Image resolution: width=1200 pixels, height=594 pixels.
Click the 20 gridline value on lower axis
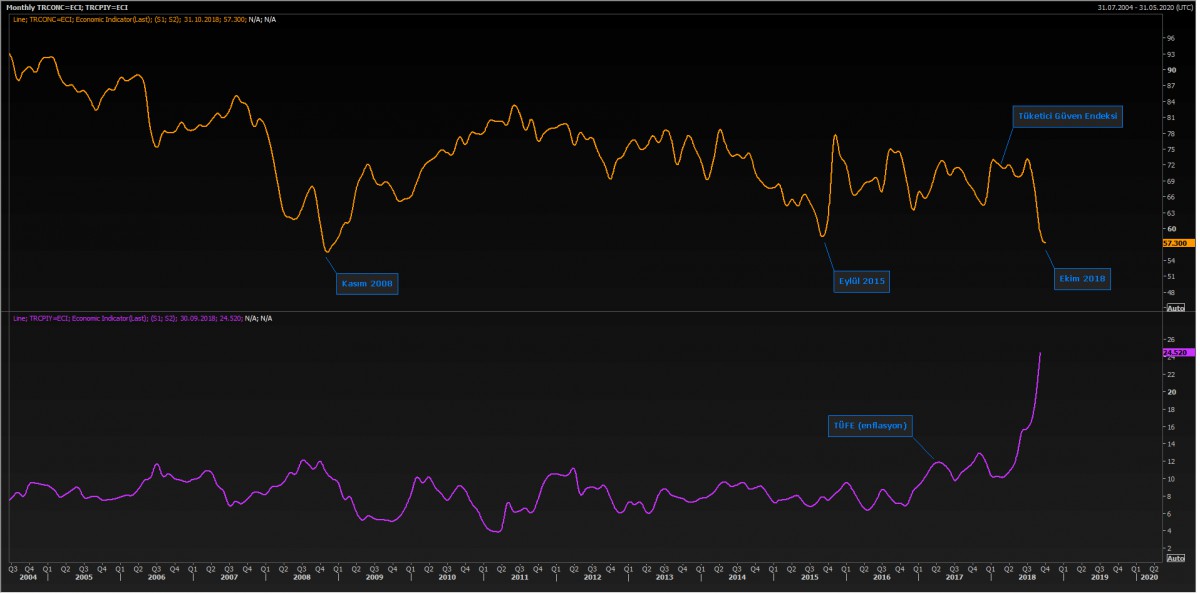tap(1170, 392)
